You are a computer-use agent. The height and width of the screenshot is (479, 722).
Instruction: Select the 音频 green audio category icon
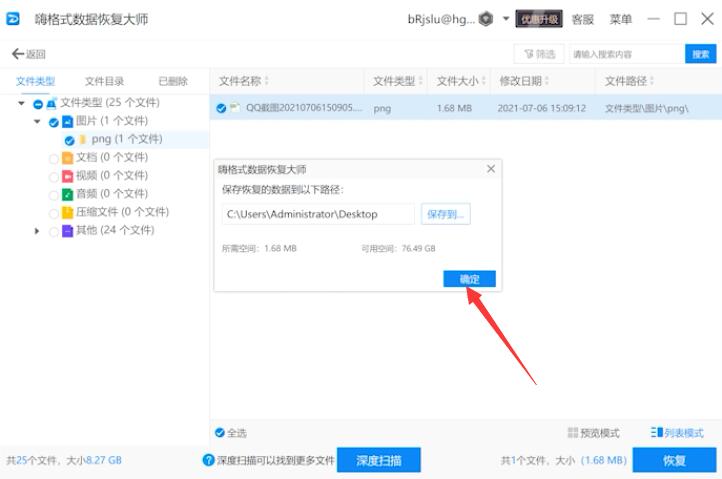pyautogui.click(x=67, y=194)
